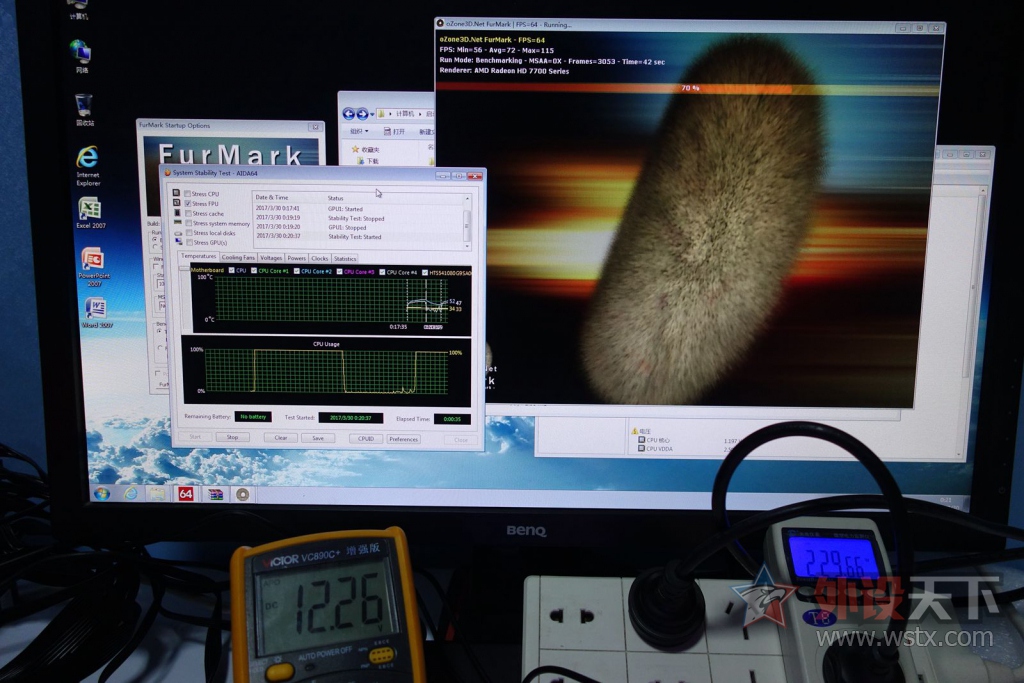
Task: Toggle the CPU temperature graph checkbox
Action: [x=231, y=270]
